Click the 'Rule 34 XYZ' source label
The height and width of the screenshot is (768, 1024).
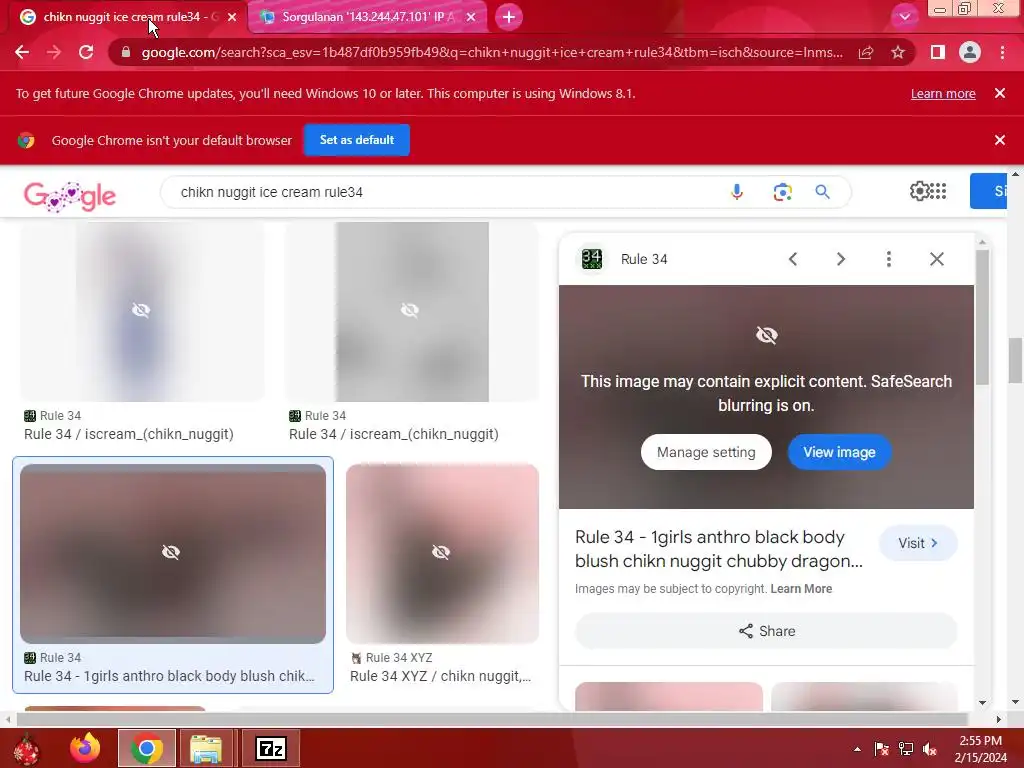[x=399, y=658]
